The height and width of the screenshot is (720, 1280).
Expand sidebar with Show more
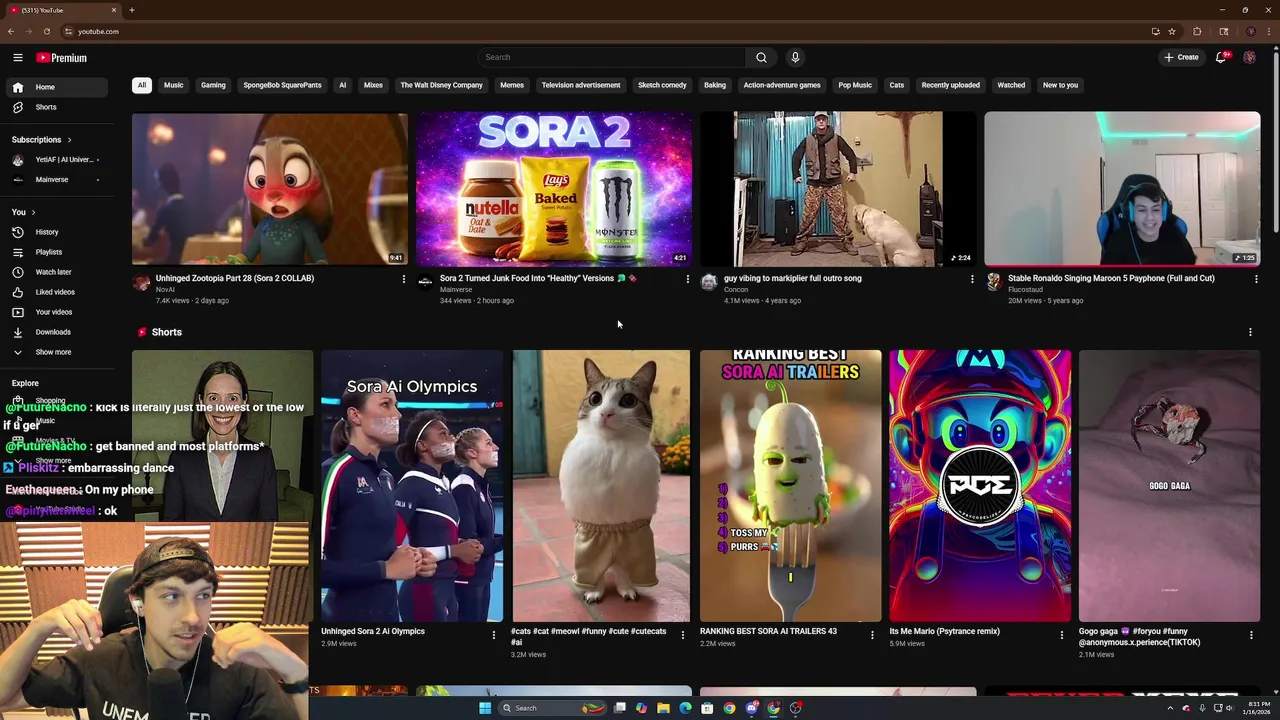pyautogui.click(x=55, y=352)
